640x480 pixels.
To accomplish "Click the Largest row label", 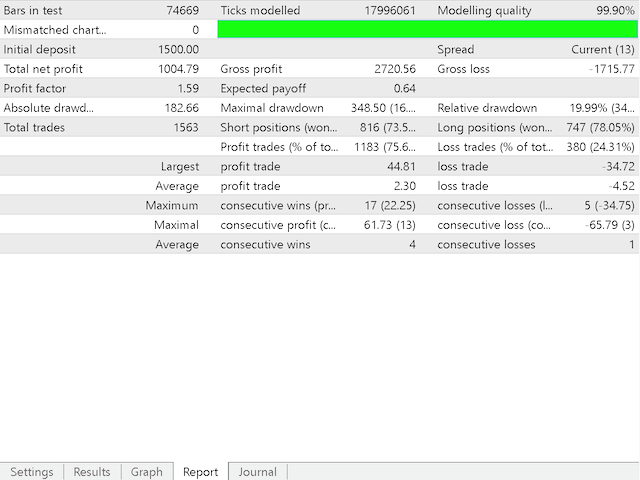I will coord(180,167).
